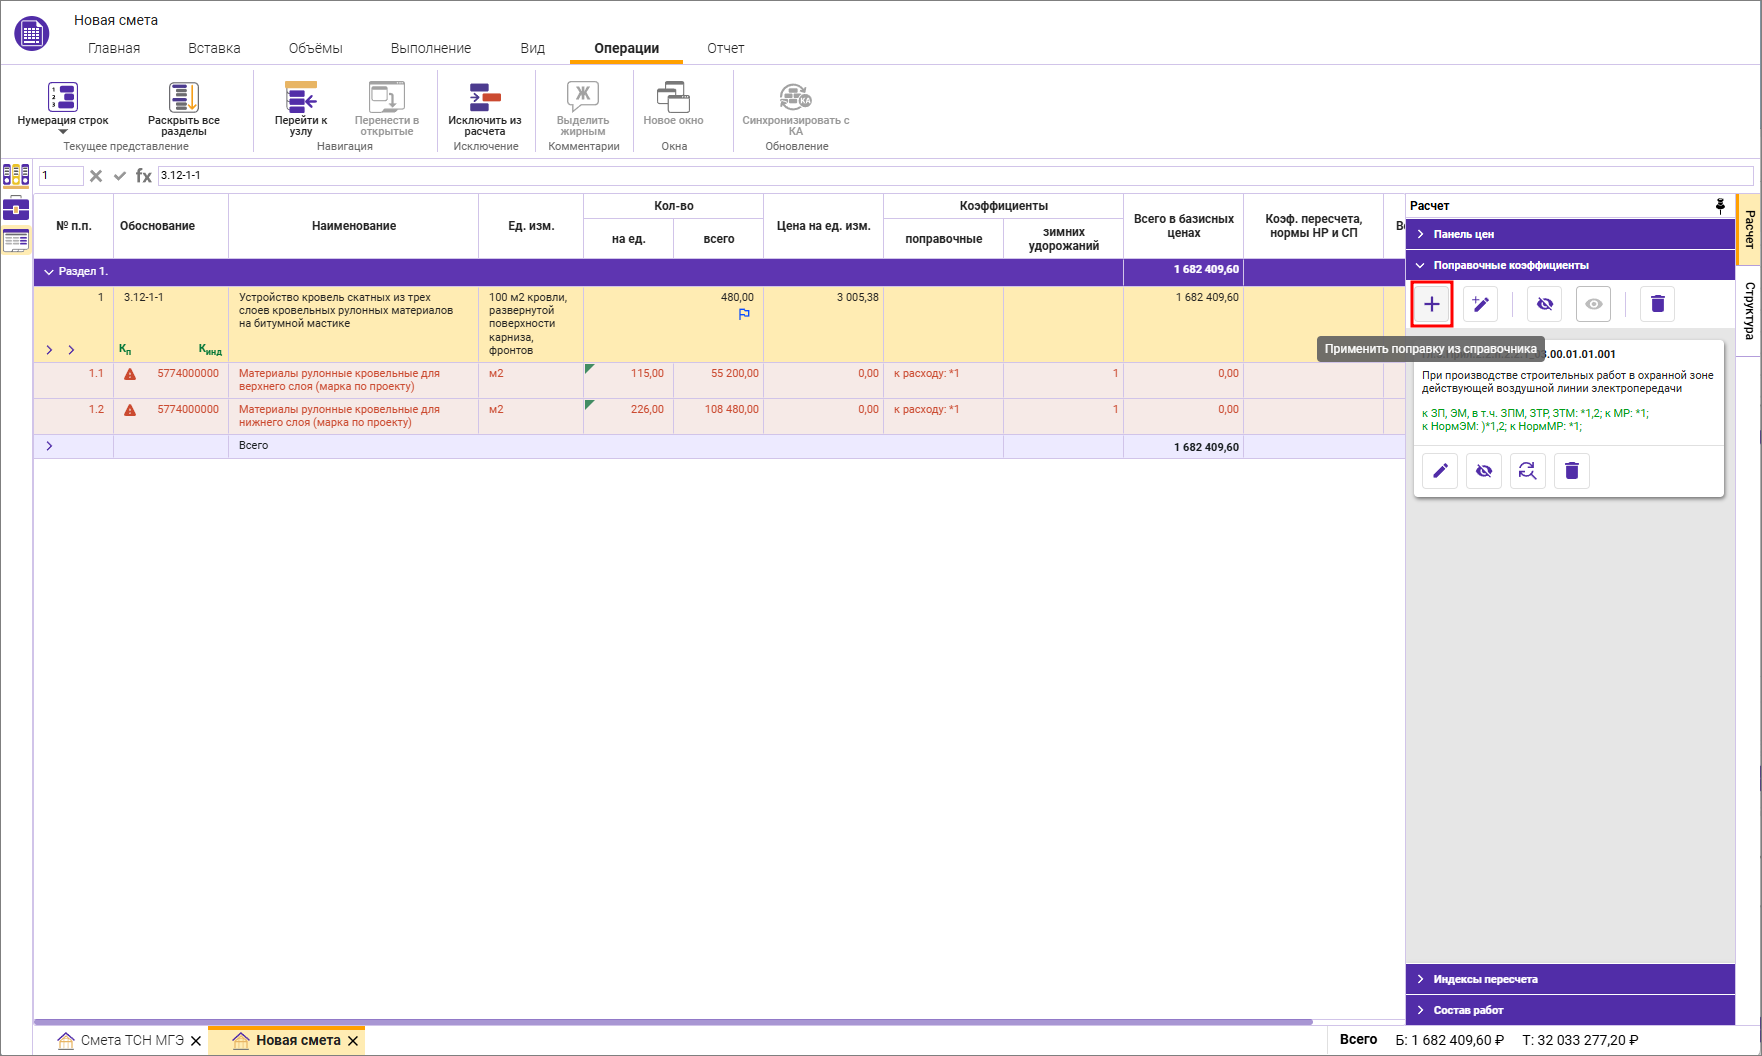Click Раскрыть все разделы icon
This screenshot has width=1762, height=1056.
(x=184, y=98)
